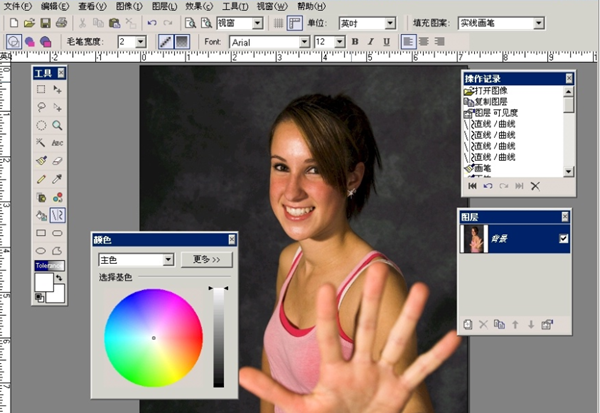Select the Recolor tool
This screenshot has height=413, width=600.
click(x=57, y=198)
